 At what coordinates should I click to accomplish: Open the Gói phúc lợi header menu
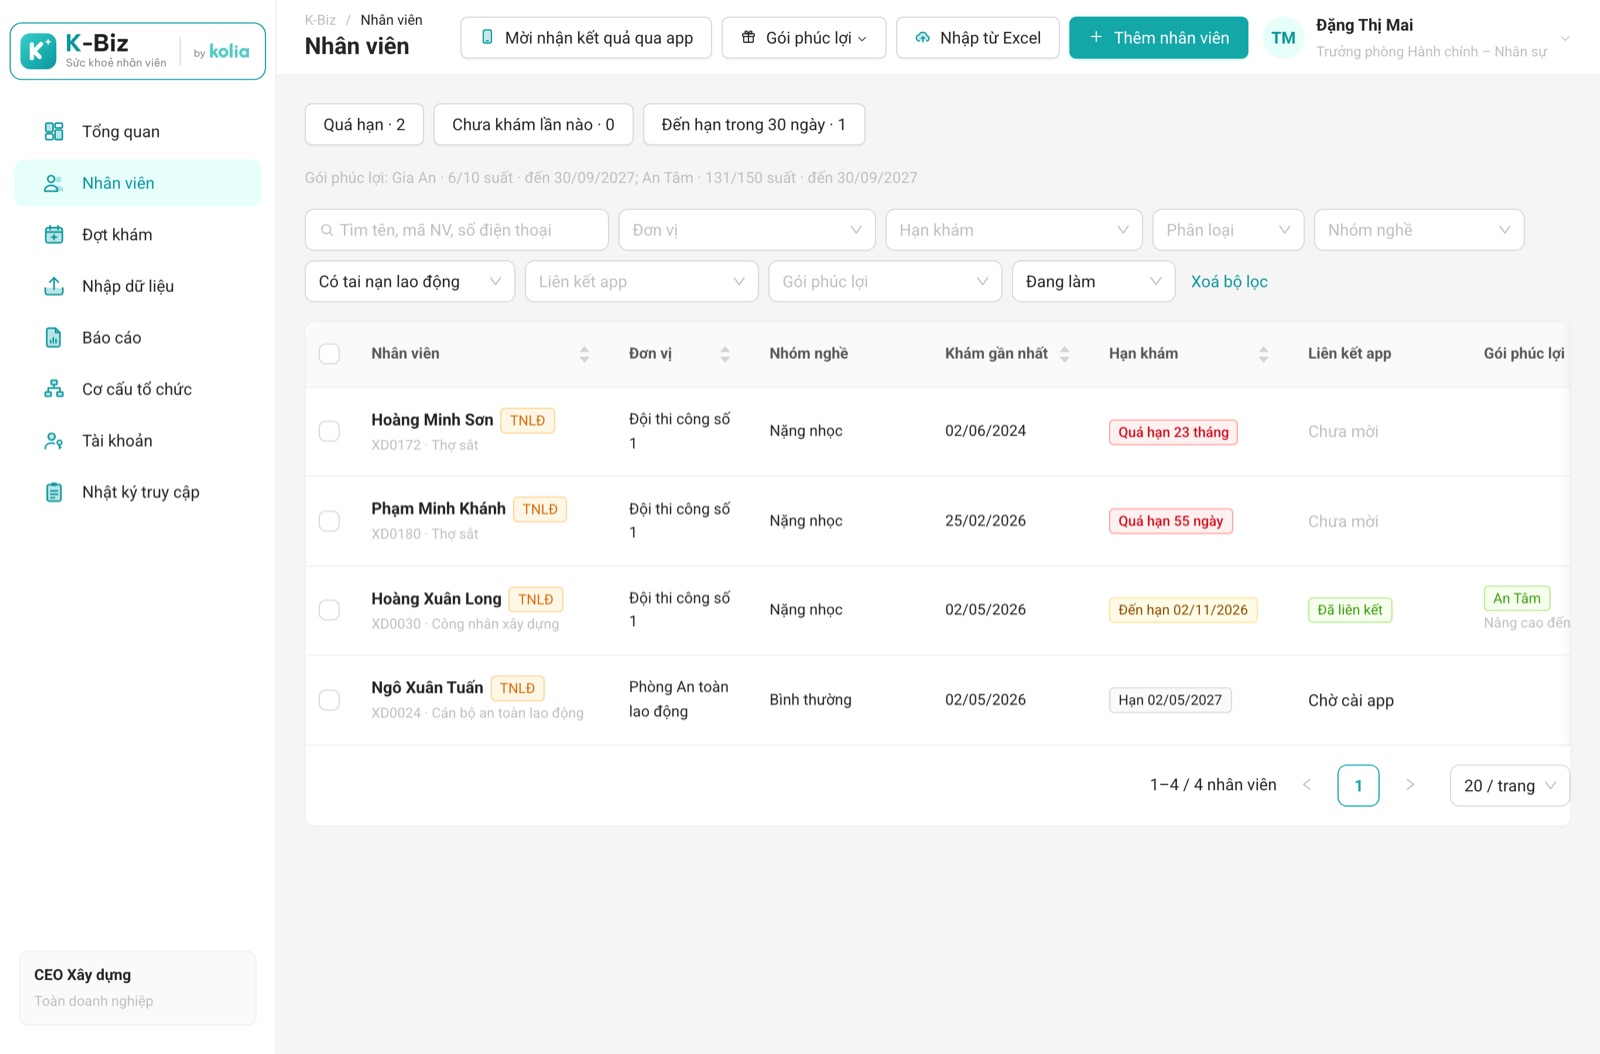coord(804,38)
